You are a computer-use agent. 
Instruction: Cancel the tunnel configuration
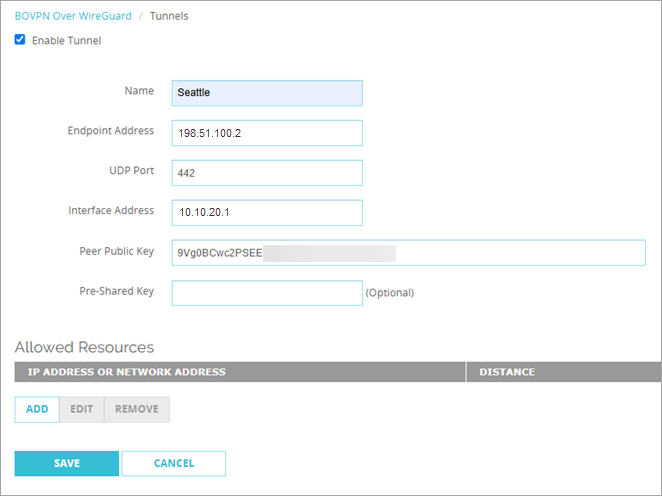pyautogui.click(x=174, y=463)
